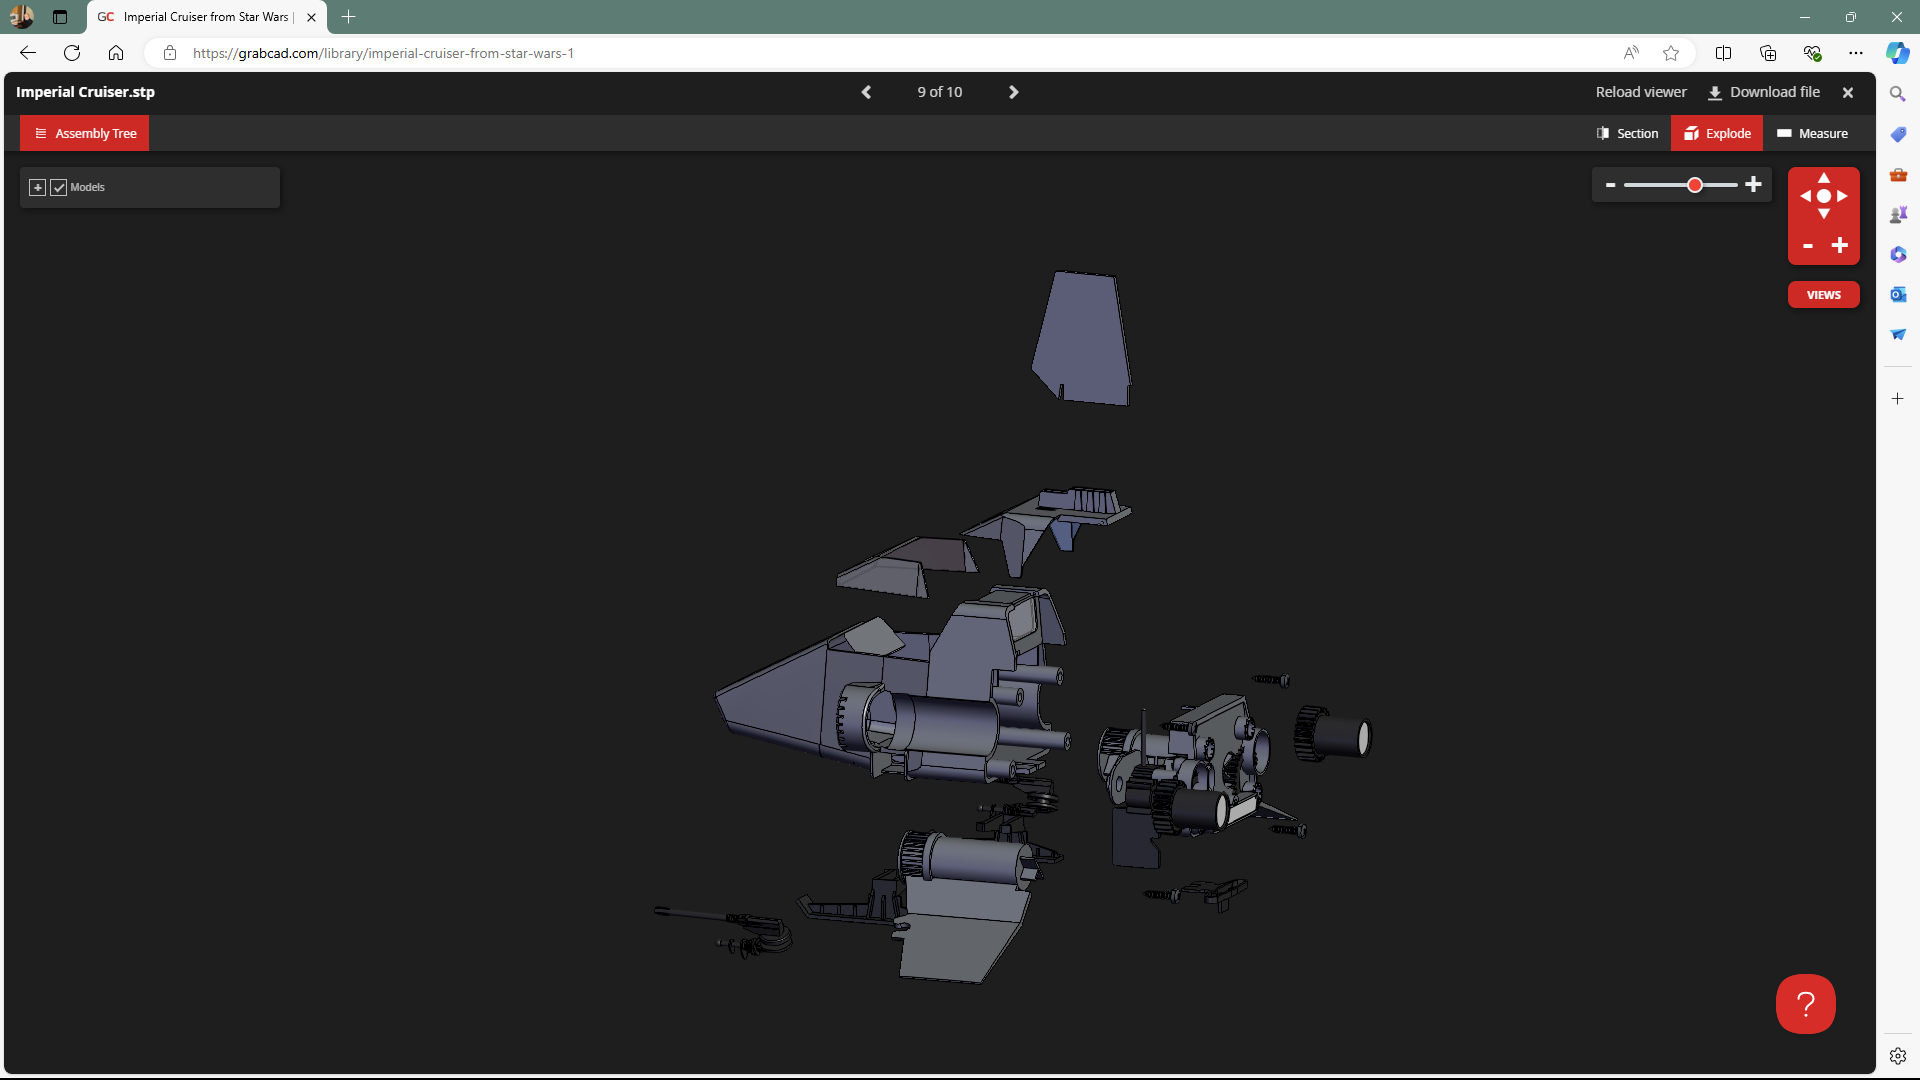This screenshot has height=1080, width=1920.
Task: Decrease explode amount with minus
Action: 1610,184
